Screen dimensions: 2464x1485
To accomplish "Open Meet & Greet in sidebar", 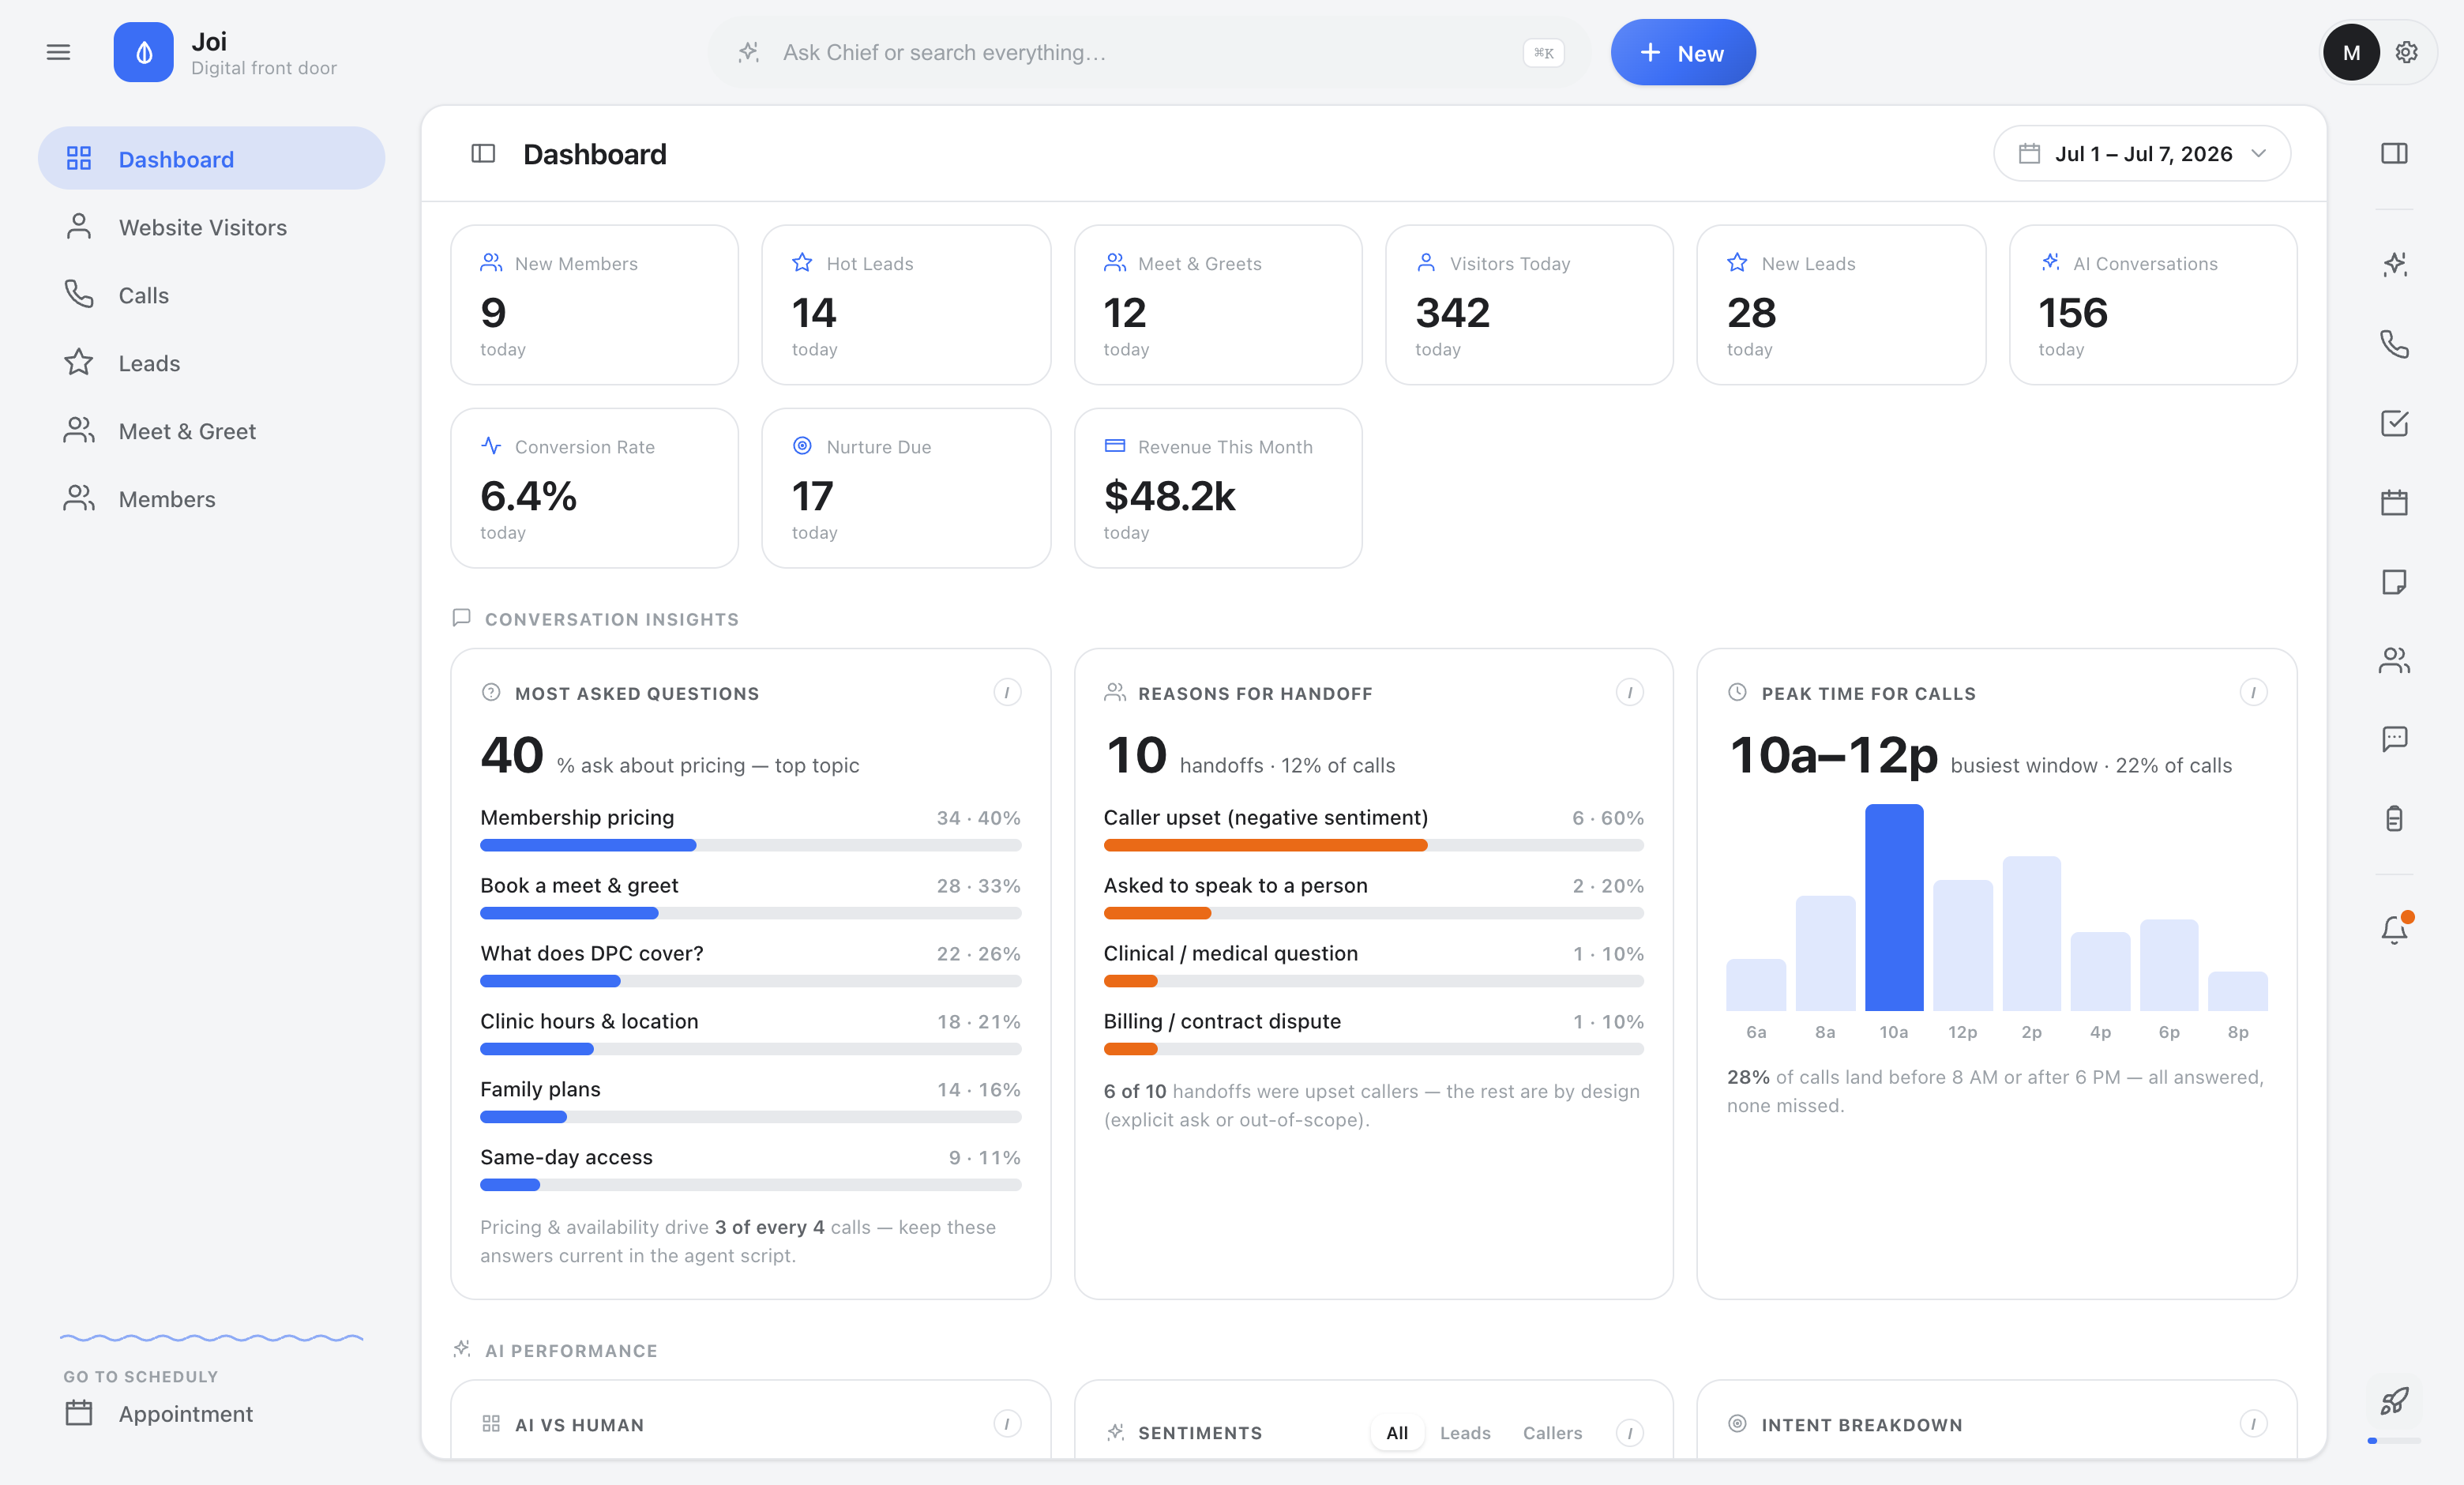I will [x=211, y=431].
